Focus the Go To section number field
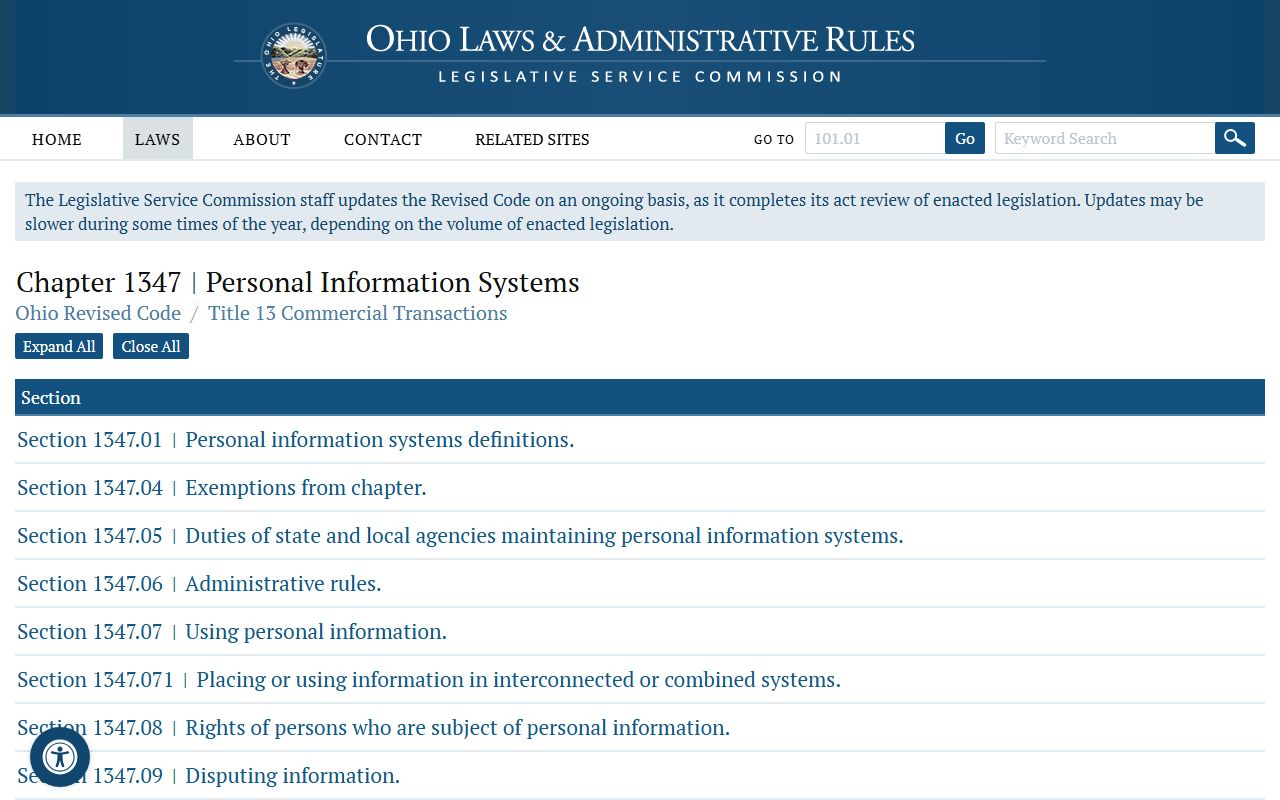This screenshot has height=800, width=1280. (x=875, y=138)
